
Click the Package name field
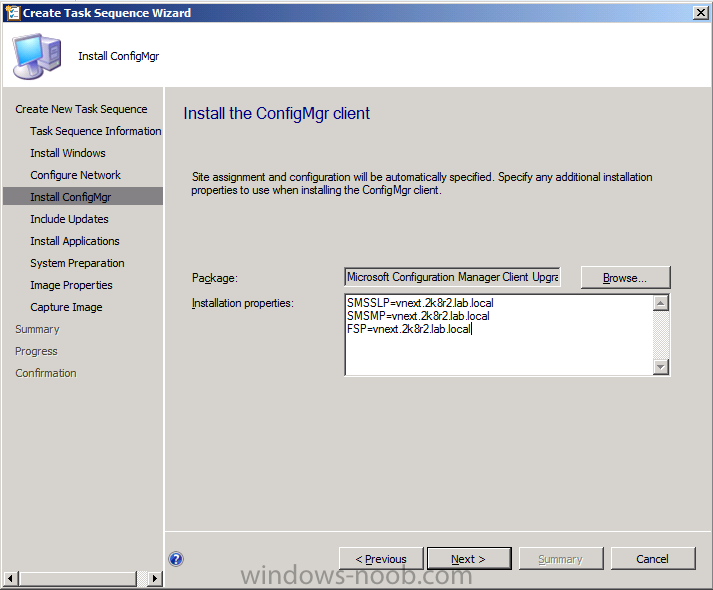coord(452,277)
